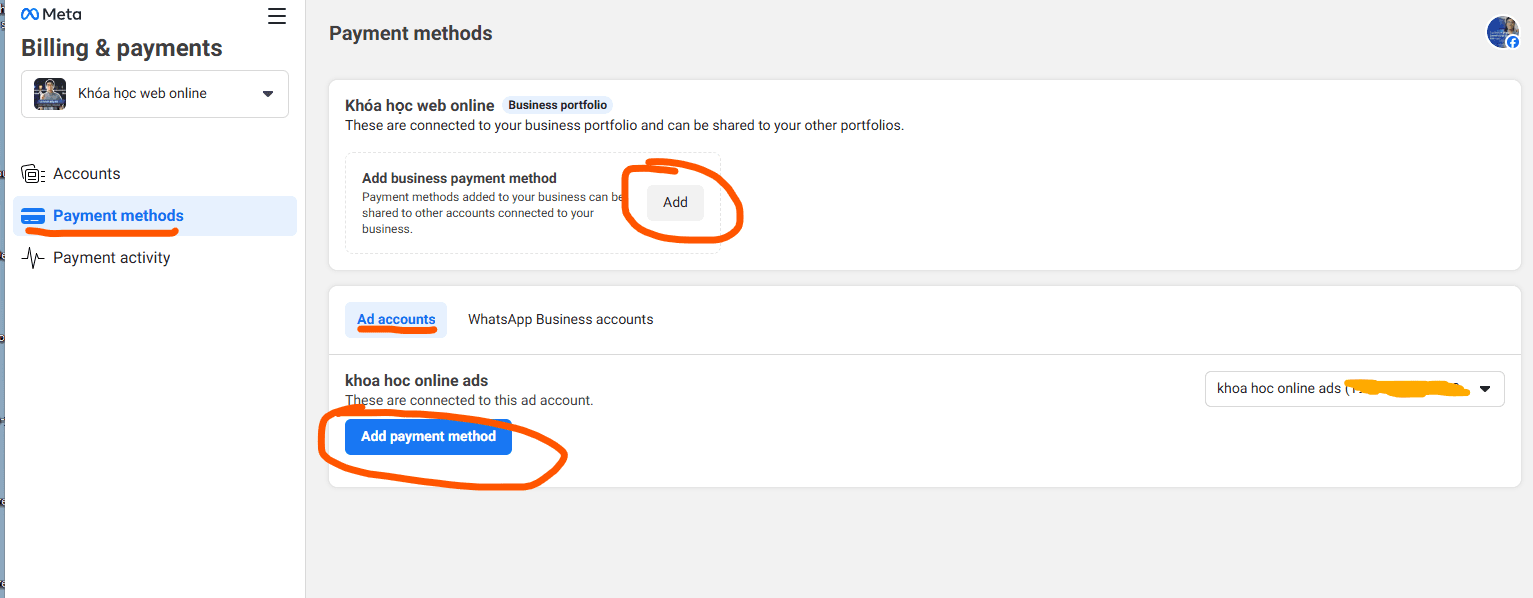This screenshot has height=598, width=1533.
Task: Open the khoa hoc online ads account dropdown
Action: tap(1354, 388)
